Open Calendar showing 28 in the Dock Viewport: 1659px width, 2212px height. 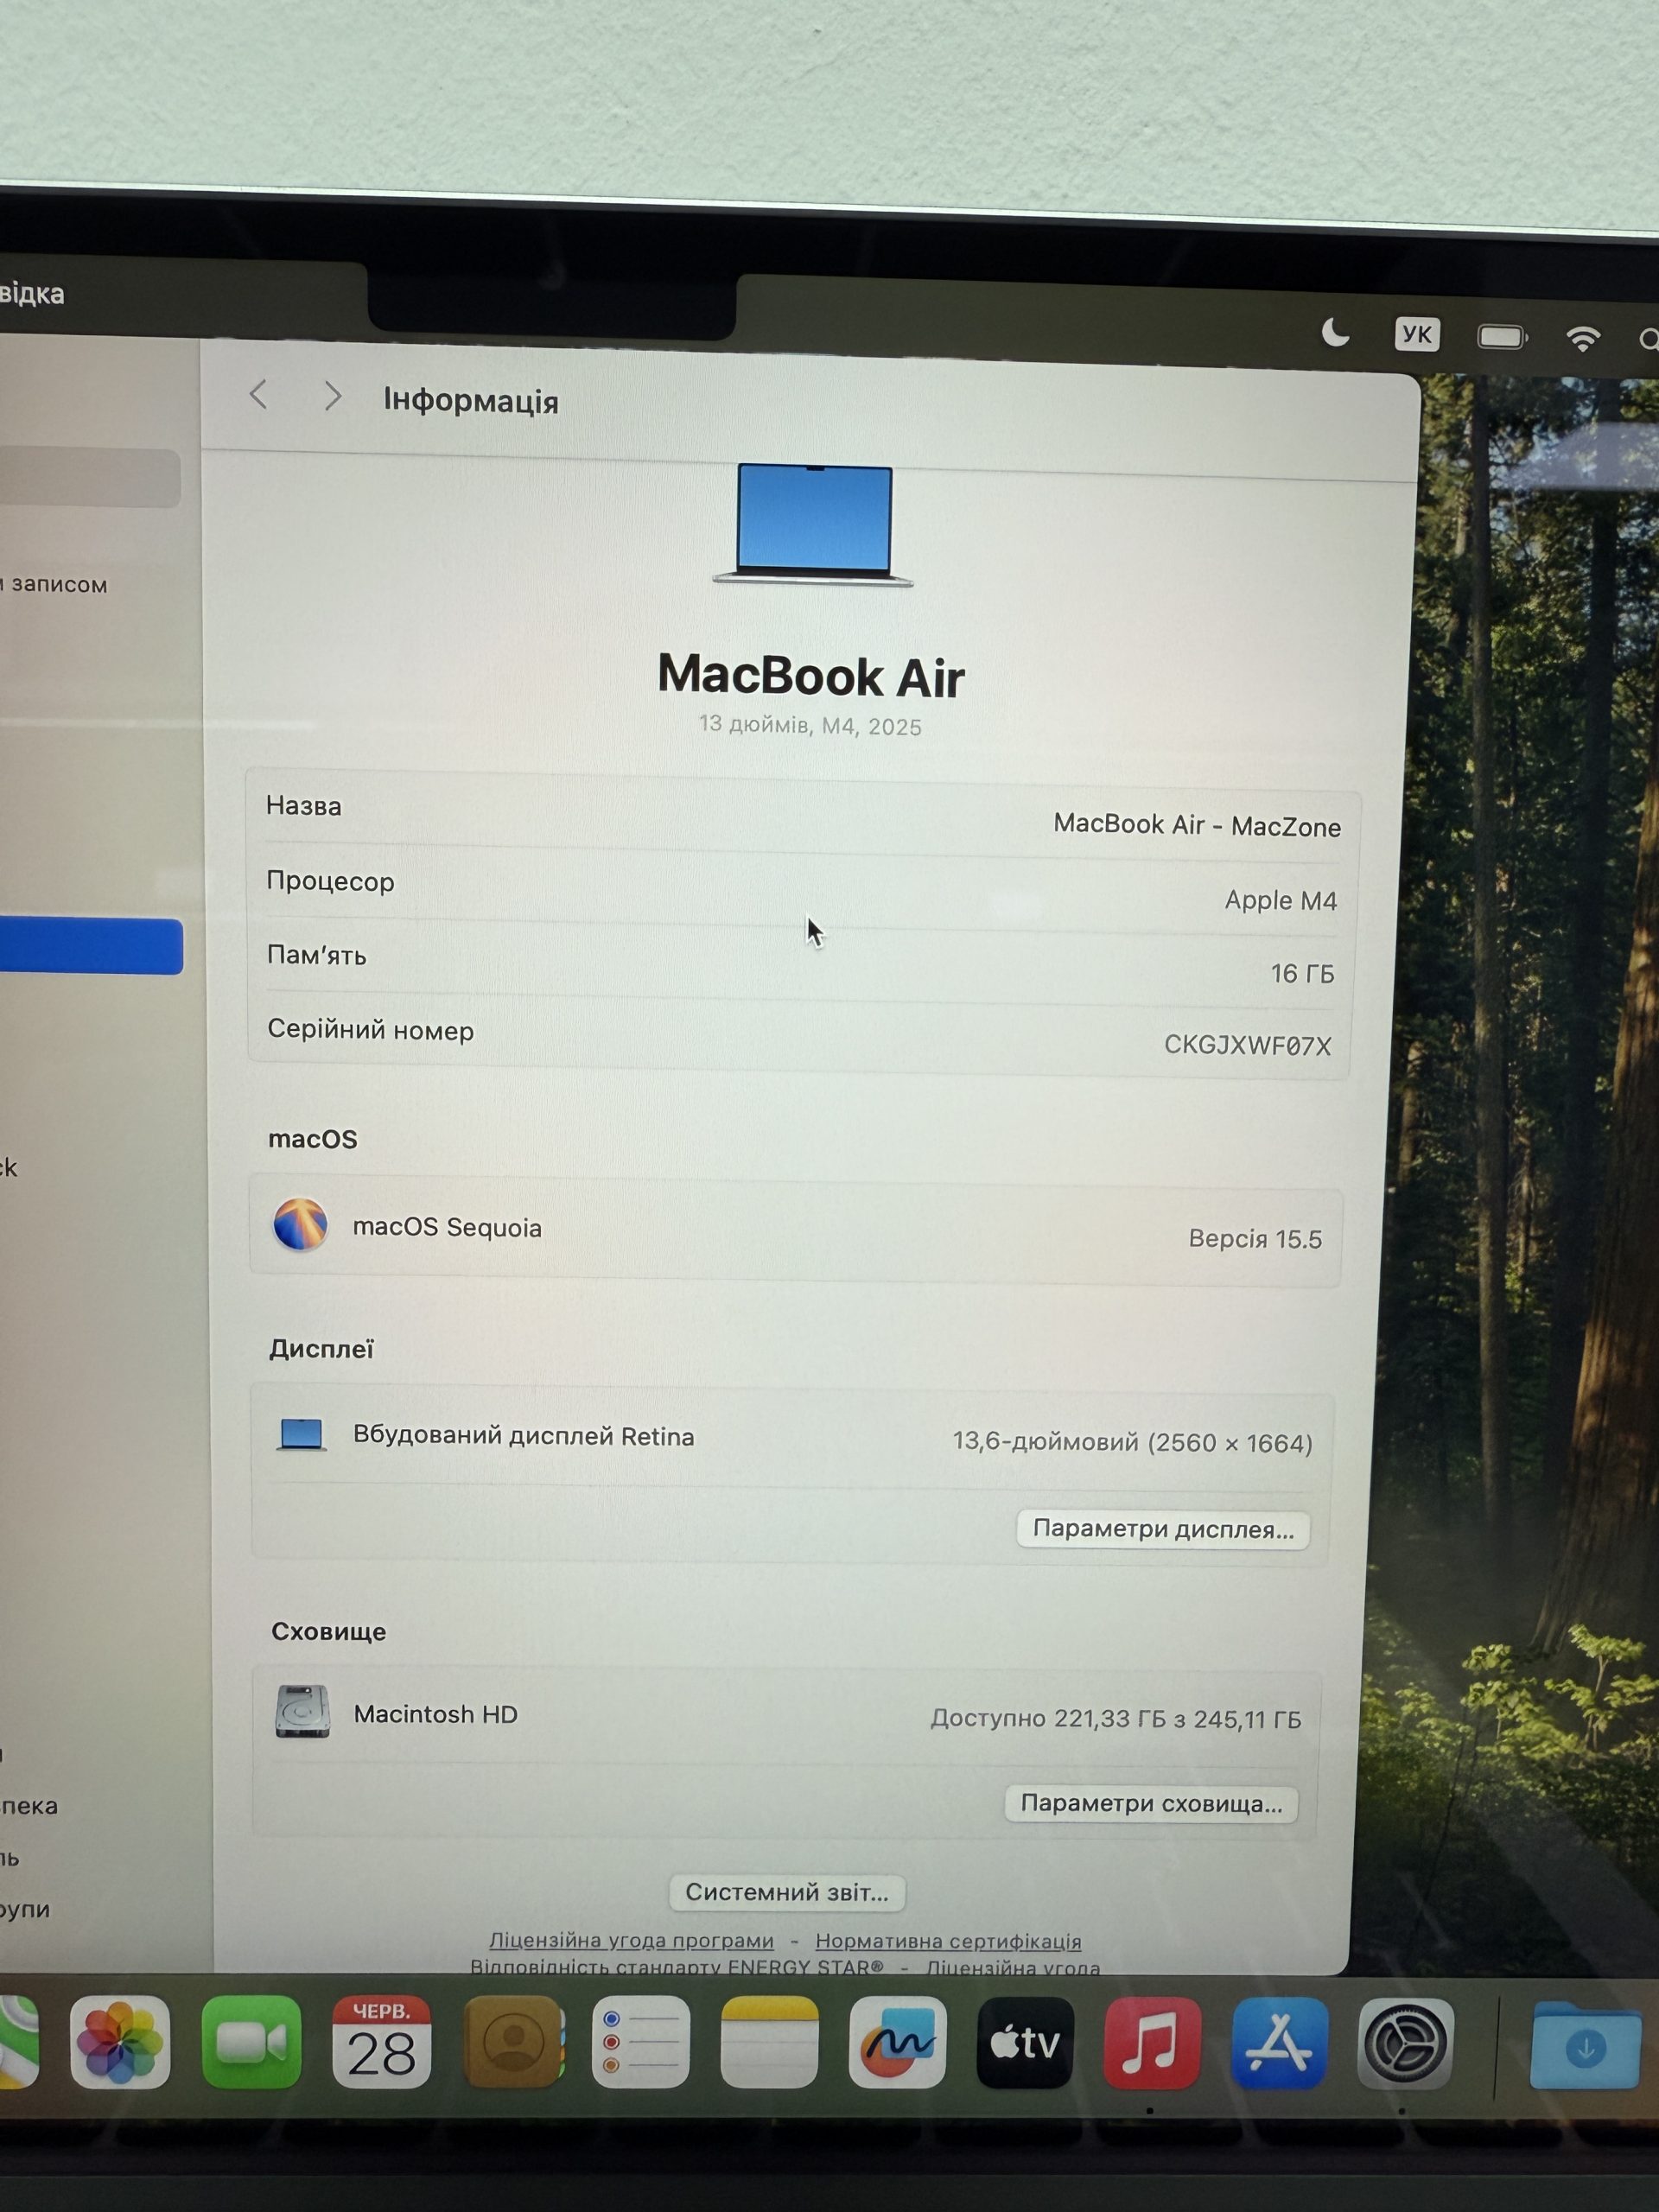[x=381, y=2041]
